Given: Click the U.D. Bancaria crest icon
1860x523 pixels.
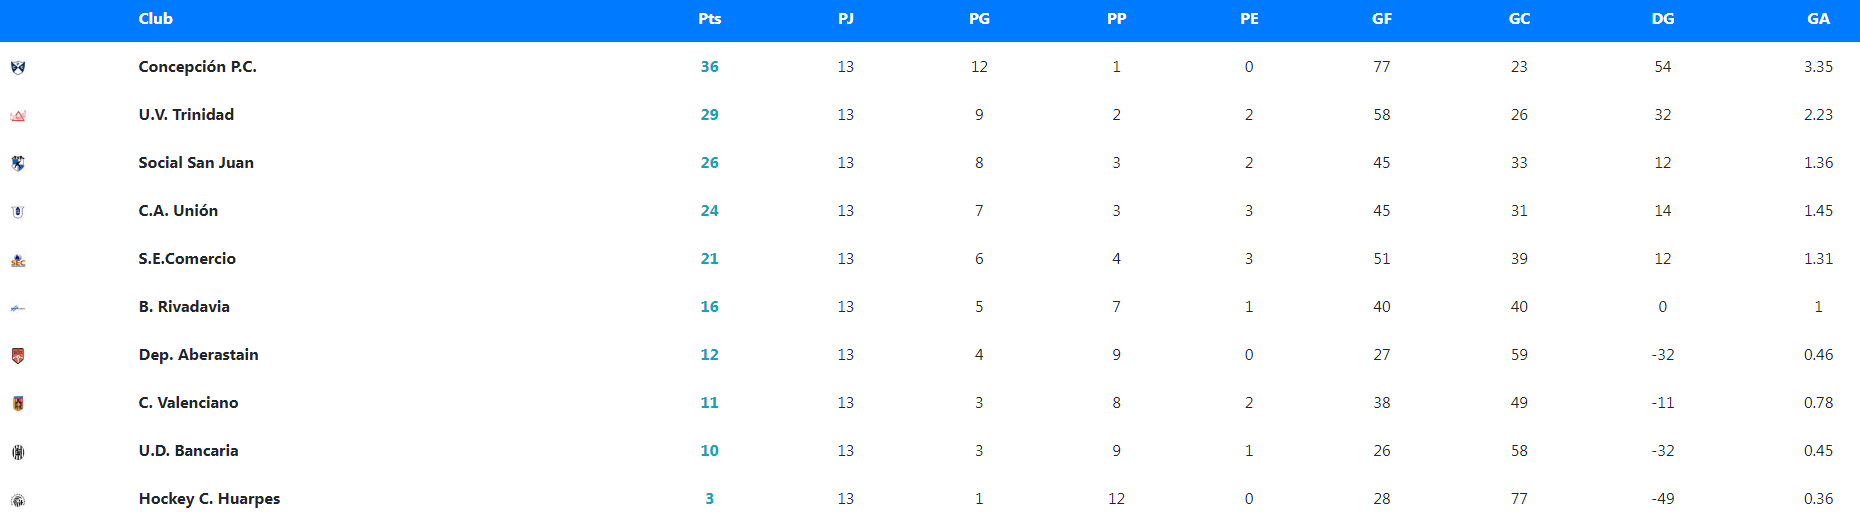Looking at the screenshot, I should [18, 452].
